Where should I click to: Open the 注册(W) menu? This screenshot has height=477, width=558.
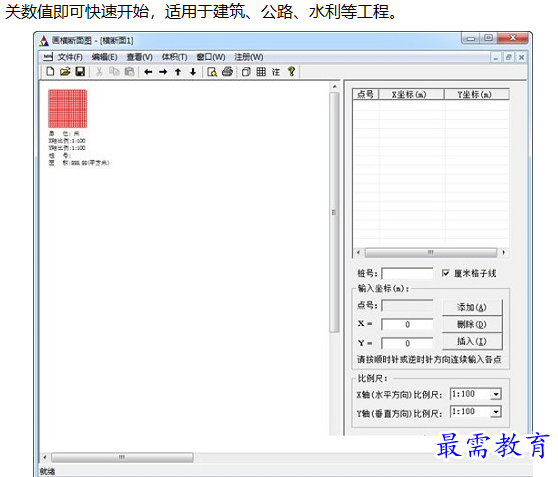pos(249,57)
